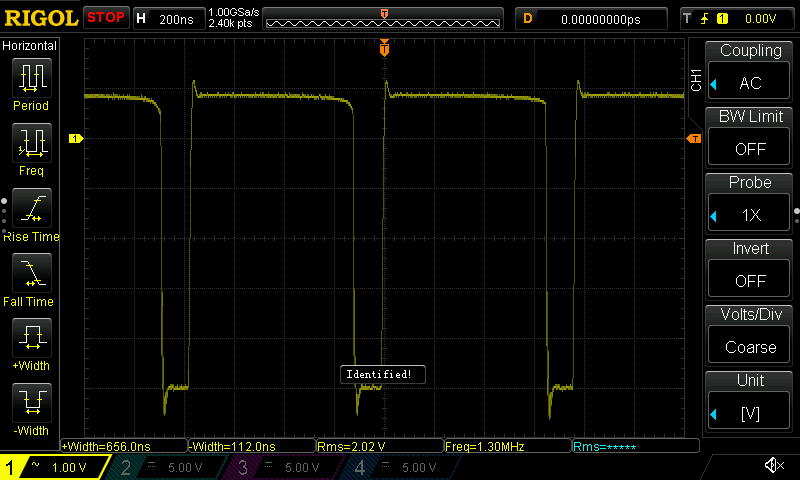Click the orange trigger position marker
The image size is (800, 480).
(384, 48)
